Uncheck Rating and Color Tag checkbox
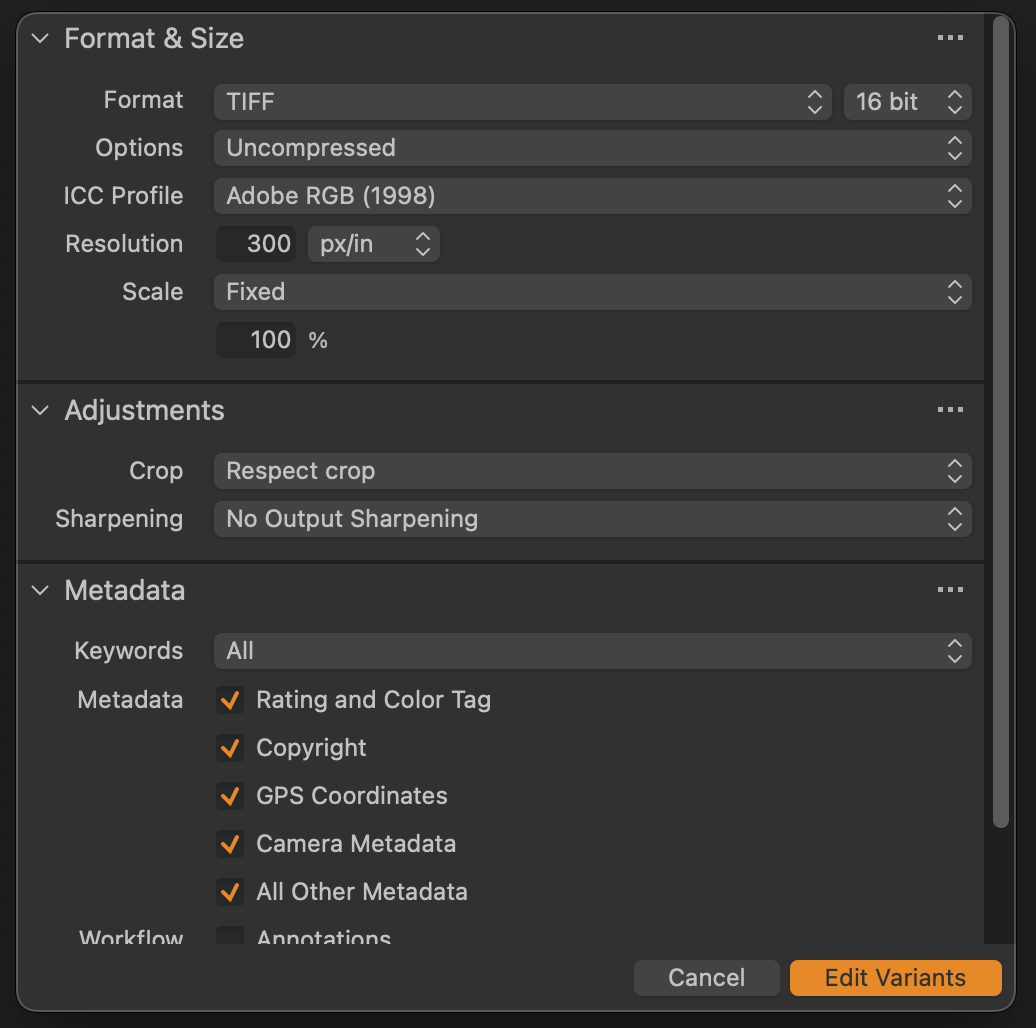The image size is (1036, 1028). (x=230, y=700)
